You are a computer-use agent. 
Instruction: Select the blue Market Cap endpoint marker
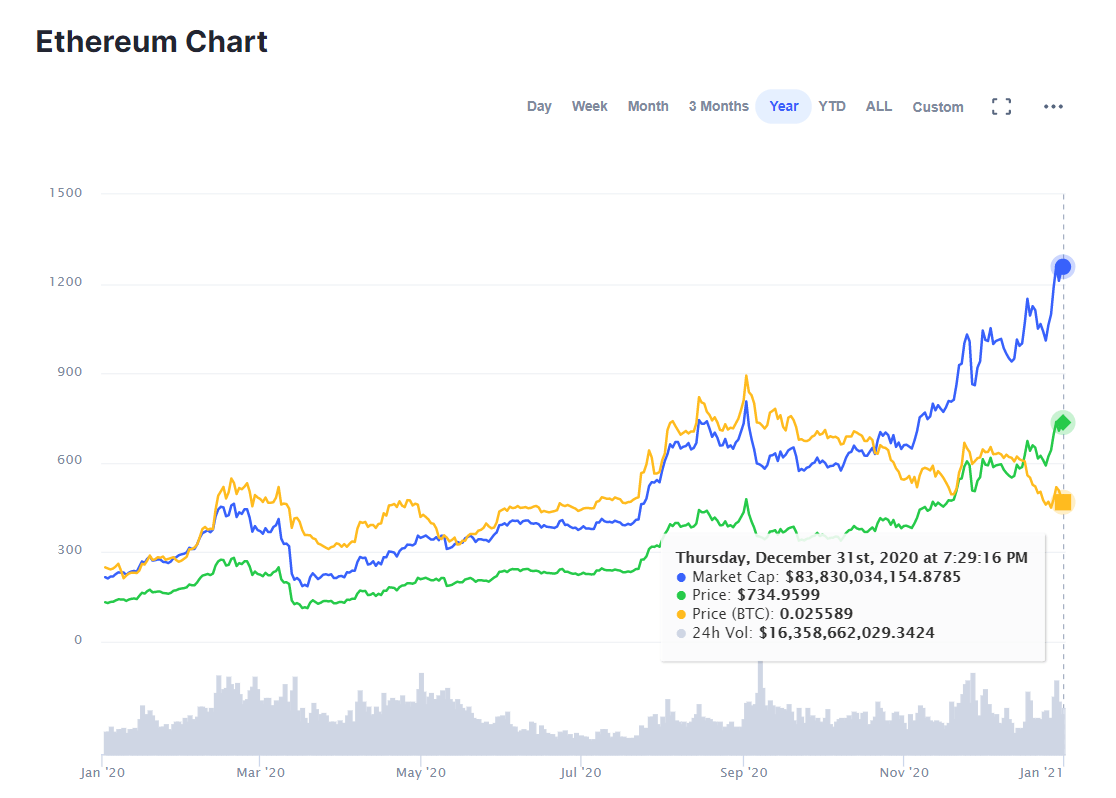click(1062, 266)
